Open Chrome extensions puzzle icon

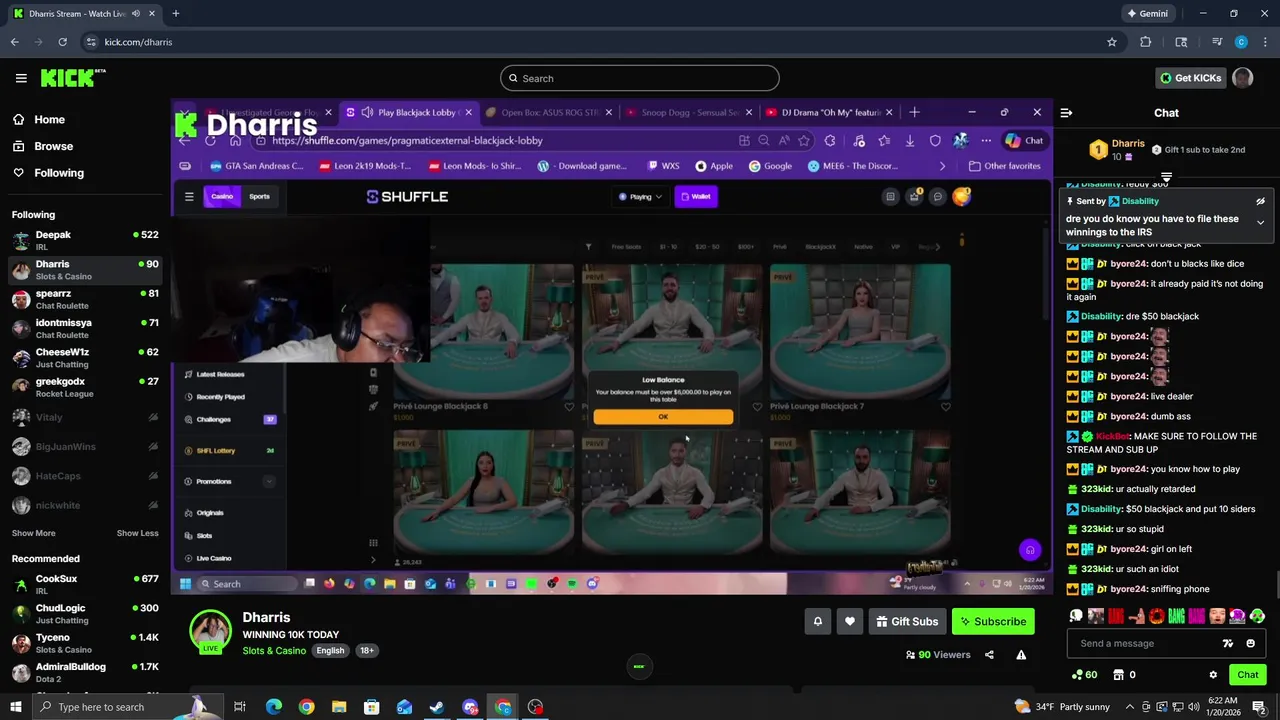click(x=1146, y=42)
